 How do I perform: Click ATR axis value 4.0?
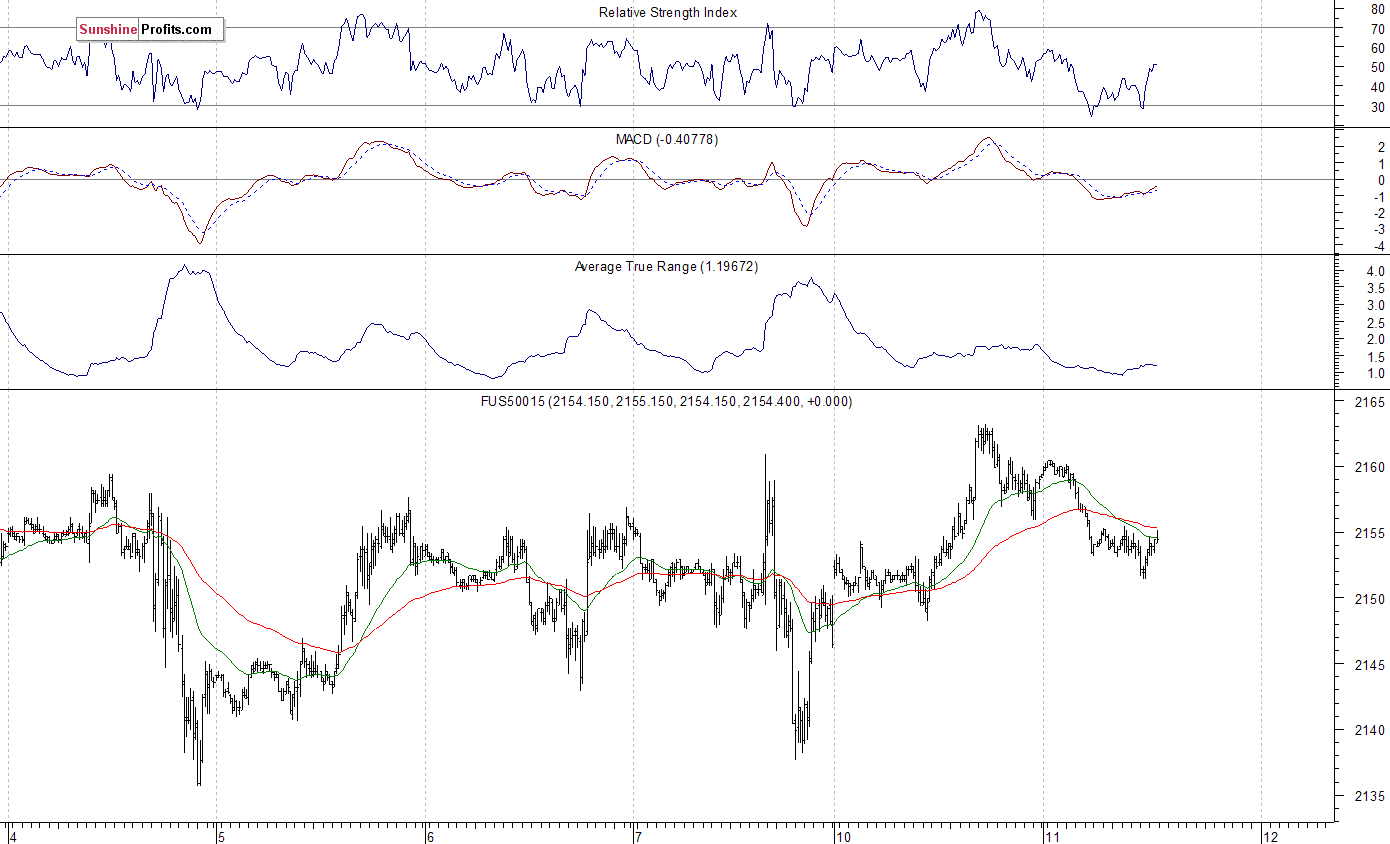1375,272
